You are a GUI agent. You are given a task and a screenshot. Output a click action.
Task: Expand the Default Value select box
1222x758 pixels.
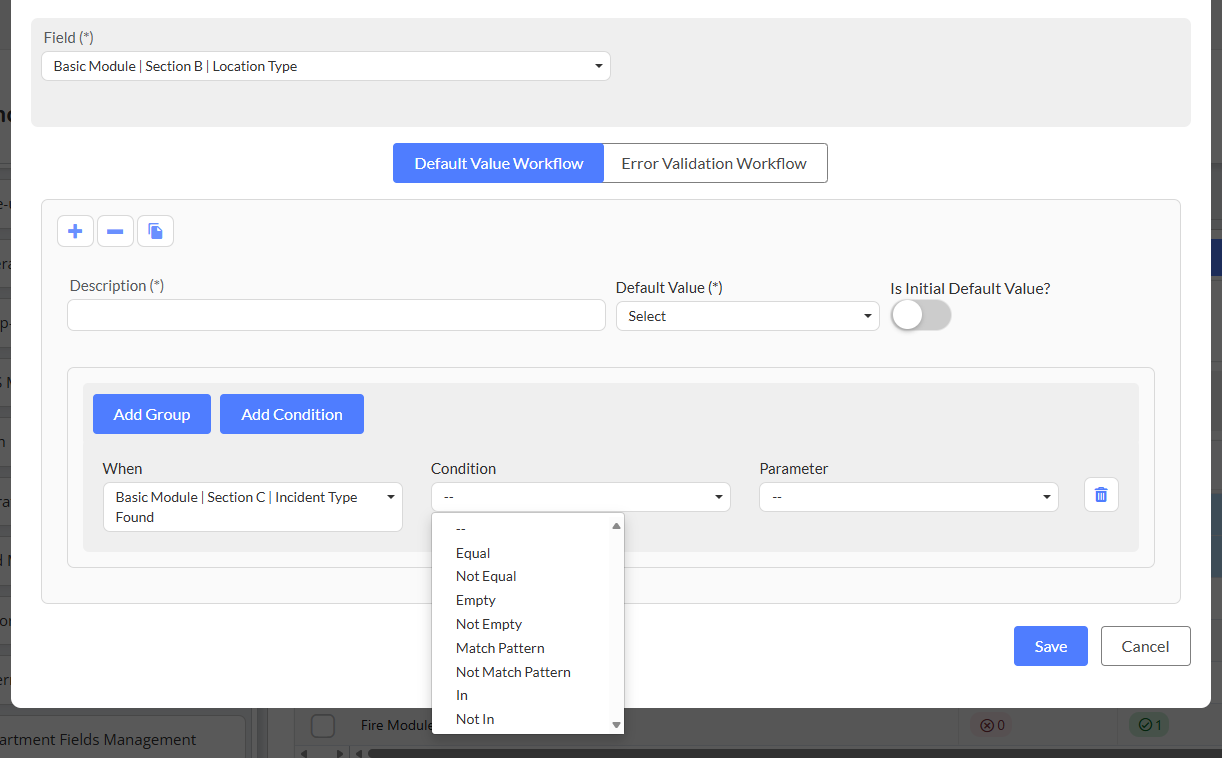[747, 316]
